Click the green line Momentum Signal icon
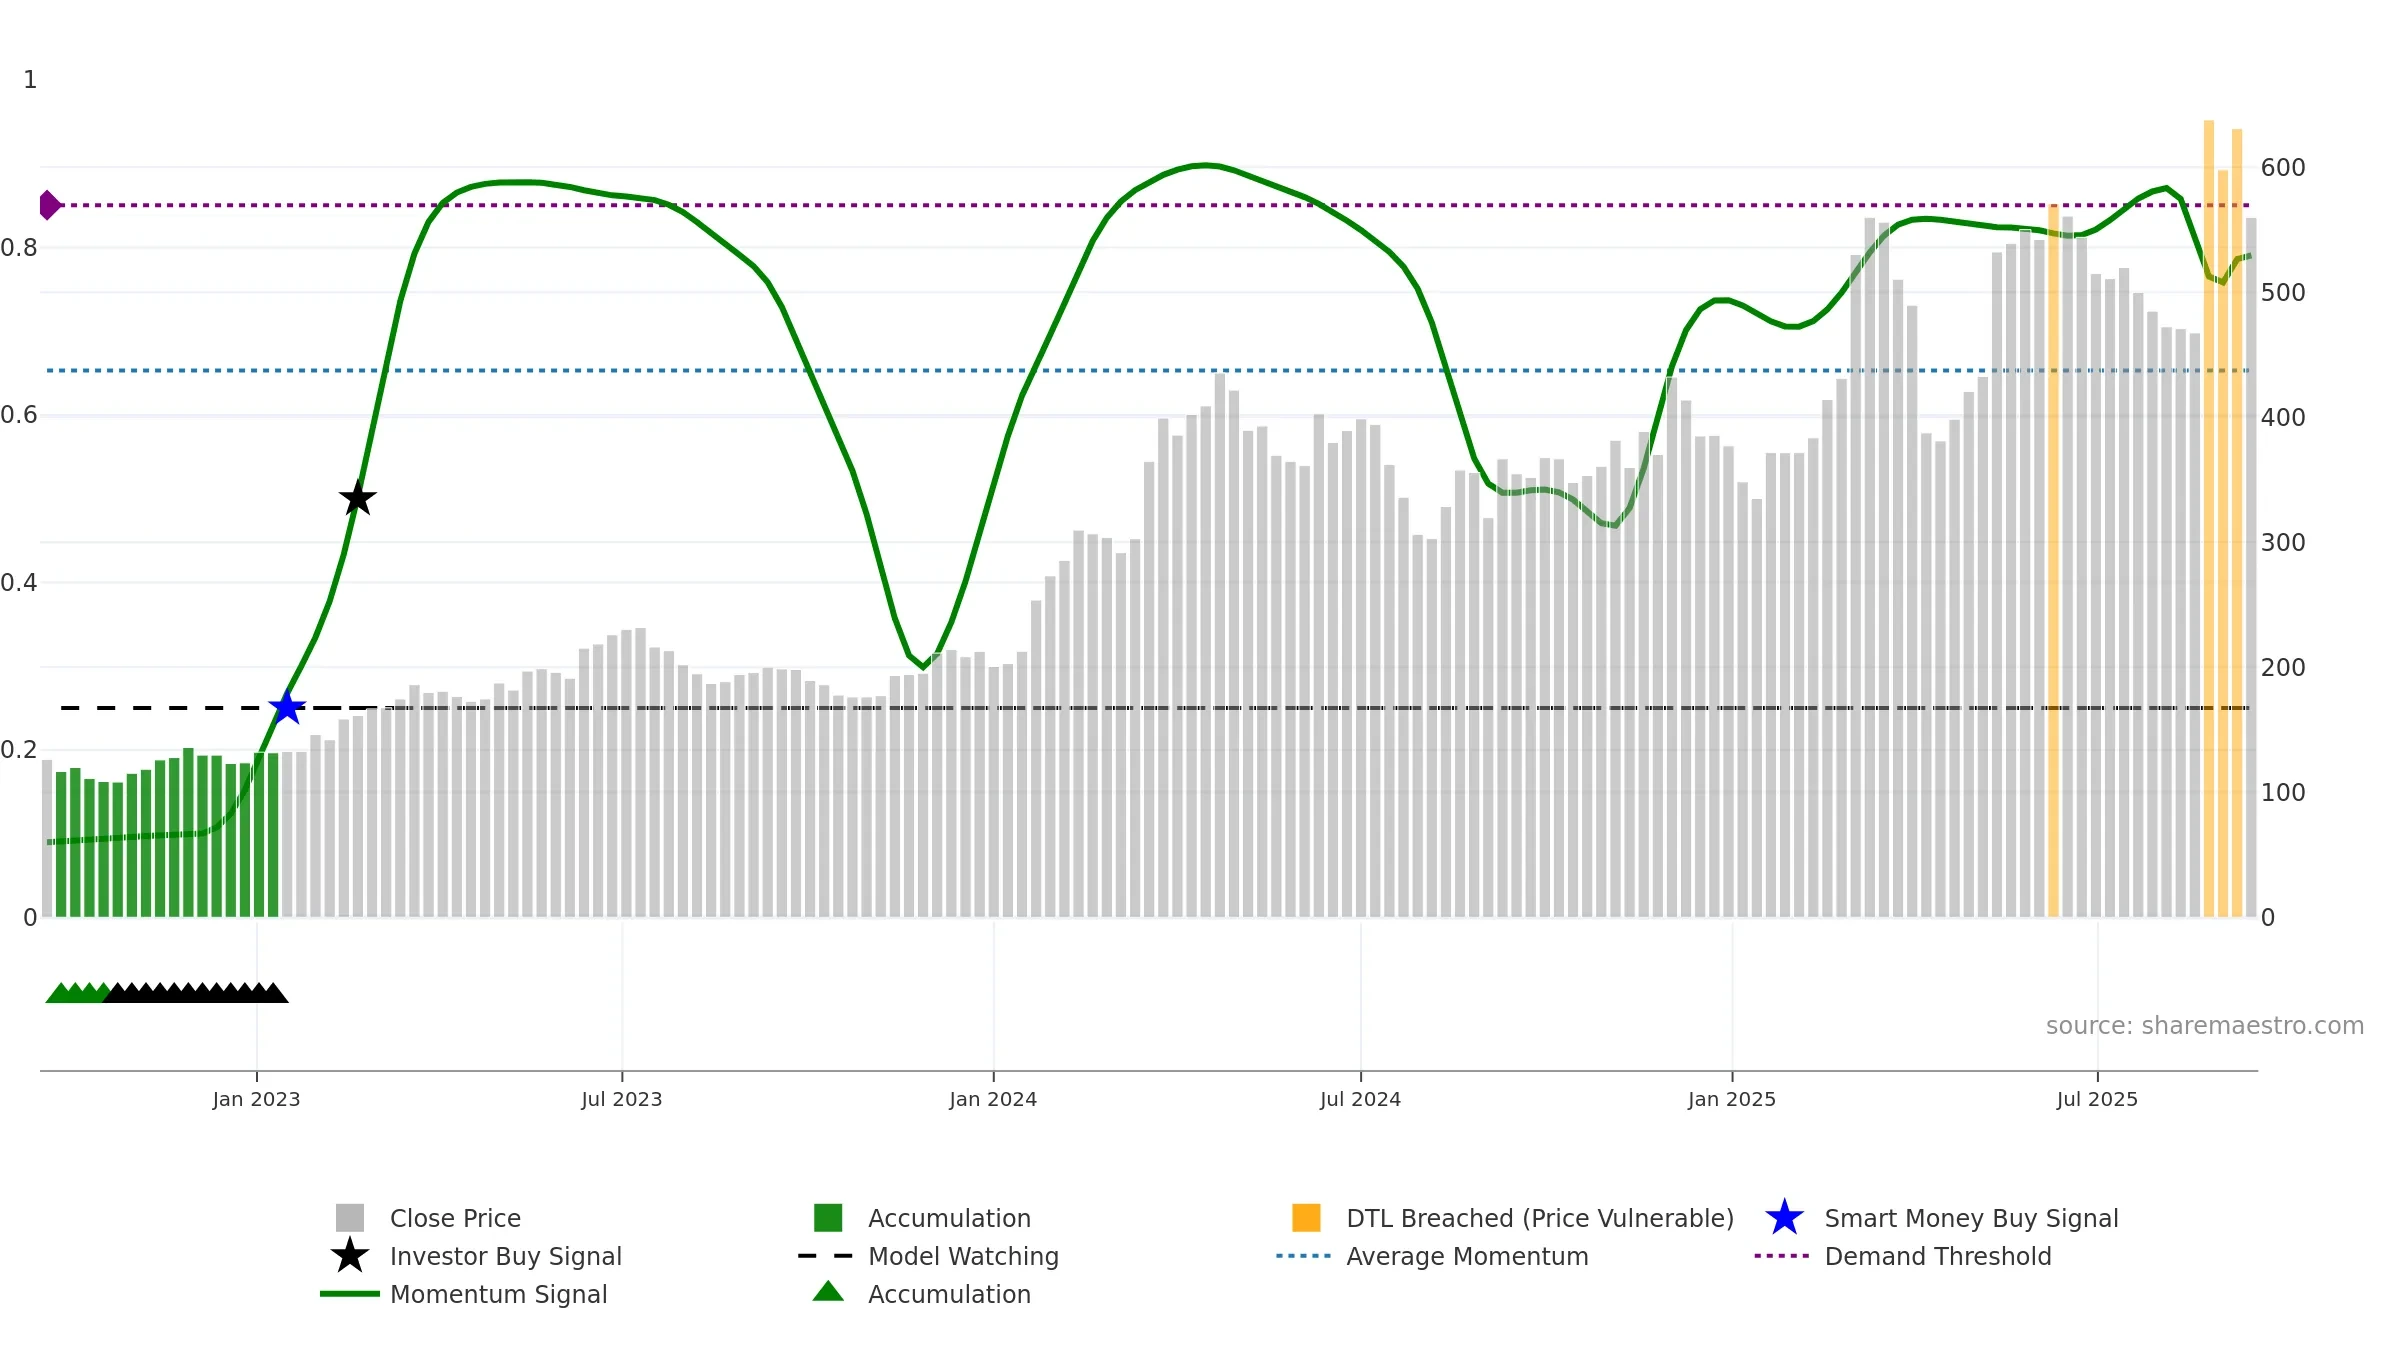The height and width of the screenshot is (1350, 2400). point(350,1294)
